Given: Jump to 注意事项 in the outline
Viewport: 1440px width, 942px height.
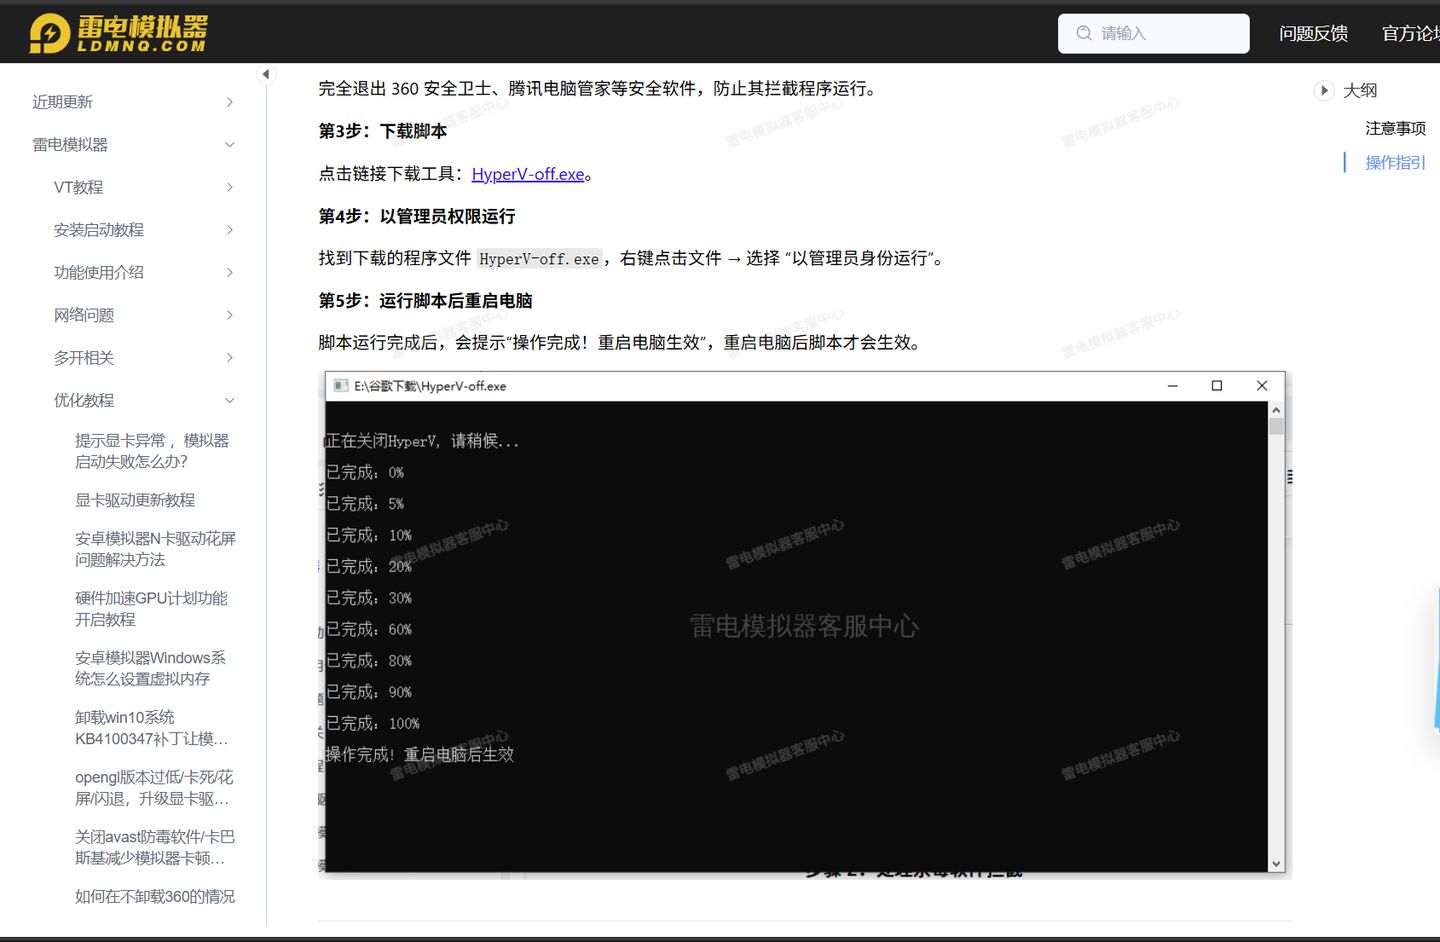Looking at the screenshot, I should [x=1395, y=128].
